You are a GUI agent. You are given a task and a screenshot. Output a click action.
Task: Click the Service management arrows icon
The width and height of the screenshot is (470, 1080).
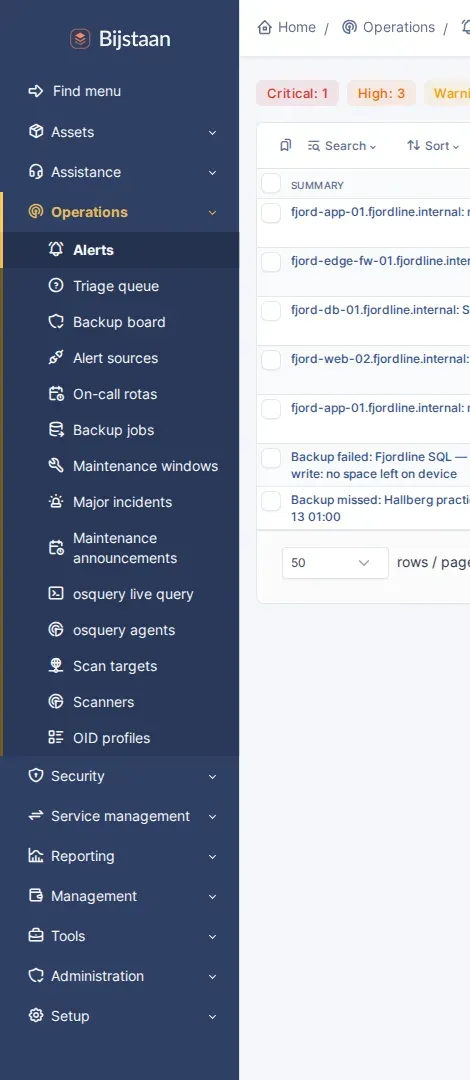(36, 816)
